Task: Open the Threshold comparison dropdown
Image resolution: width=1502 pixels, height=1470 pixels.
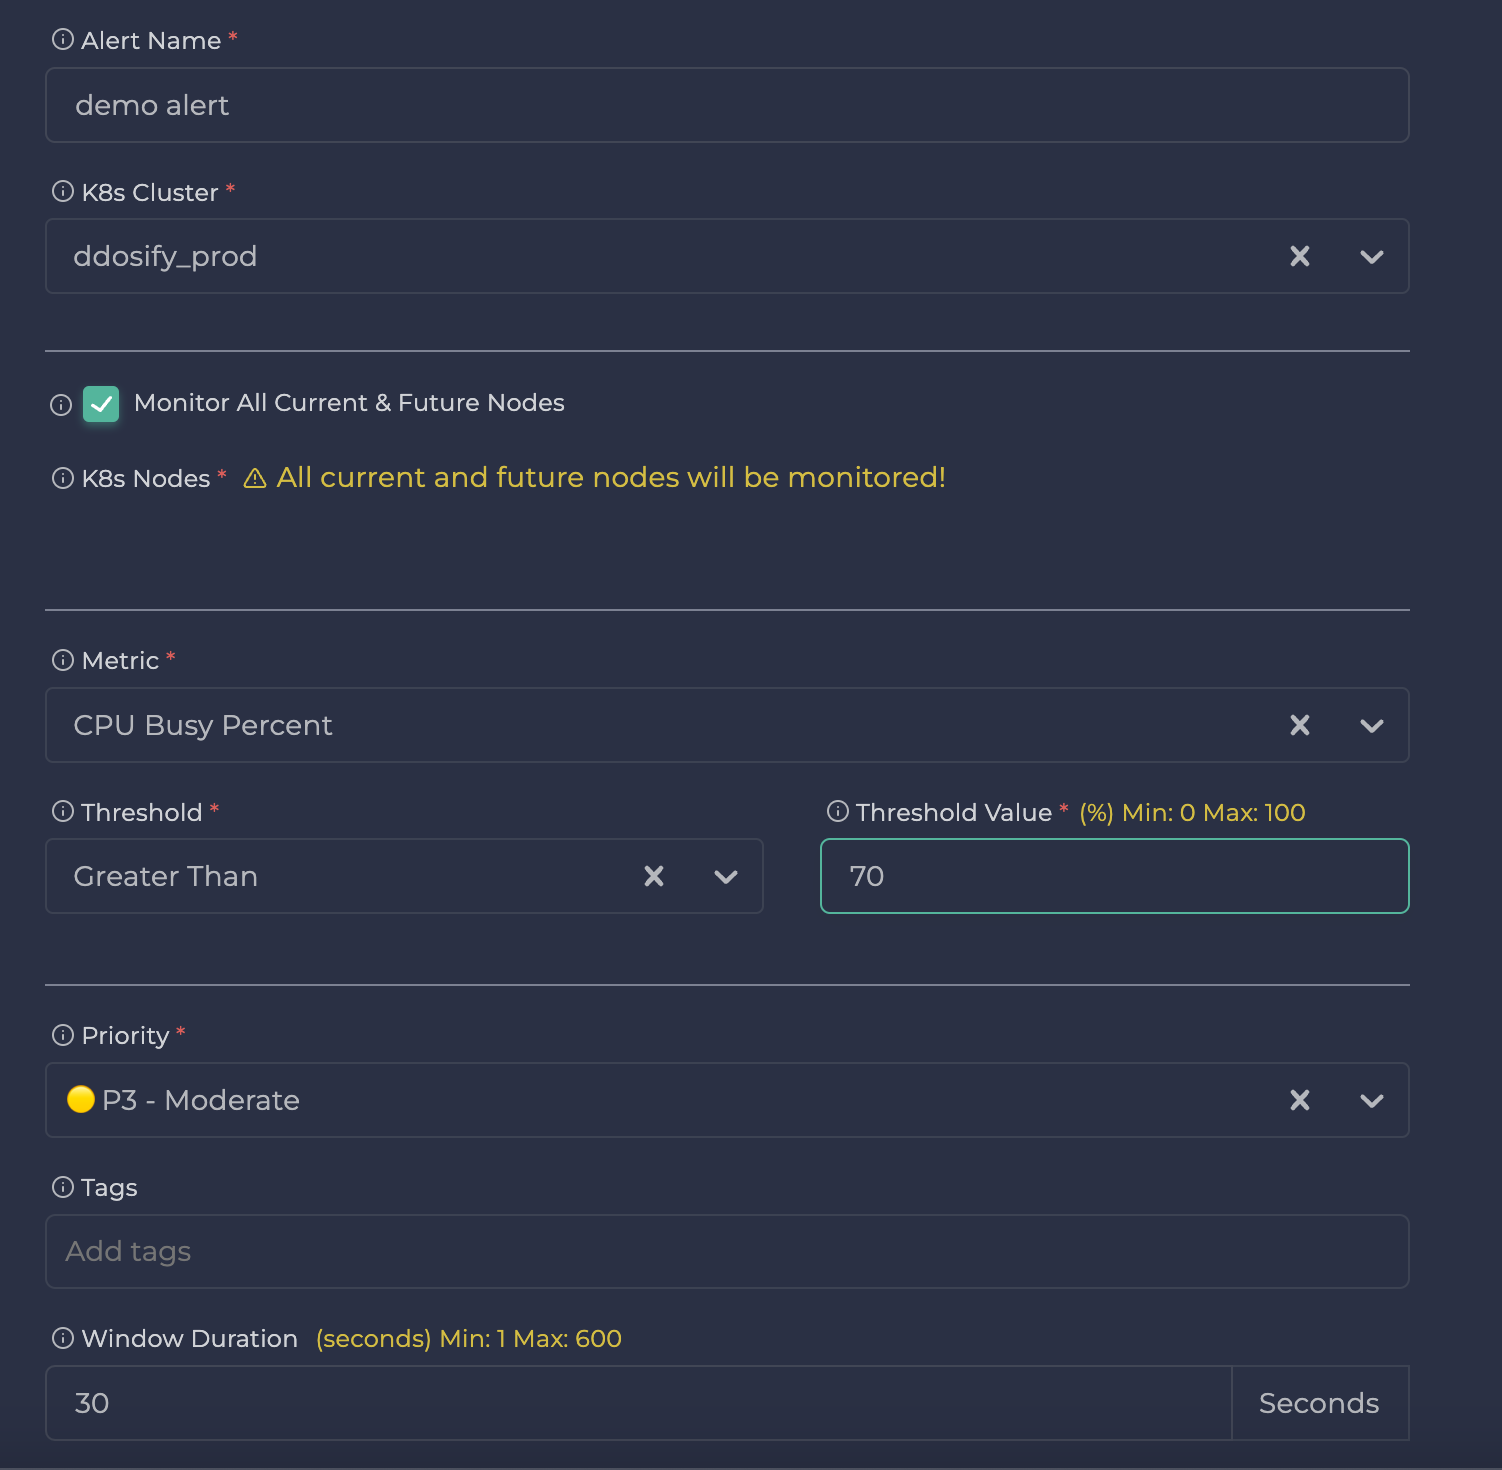Action: [x=725, y=876]
